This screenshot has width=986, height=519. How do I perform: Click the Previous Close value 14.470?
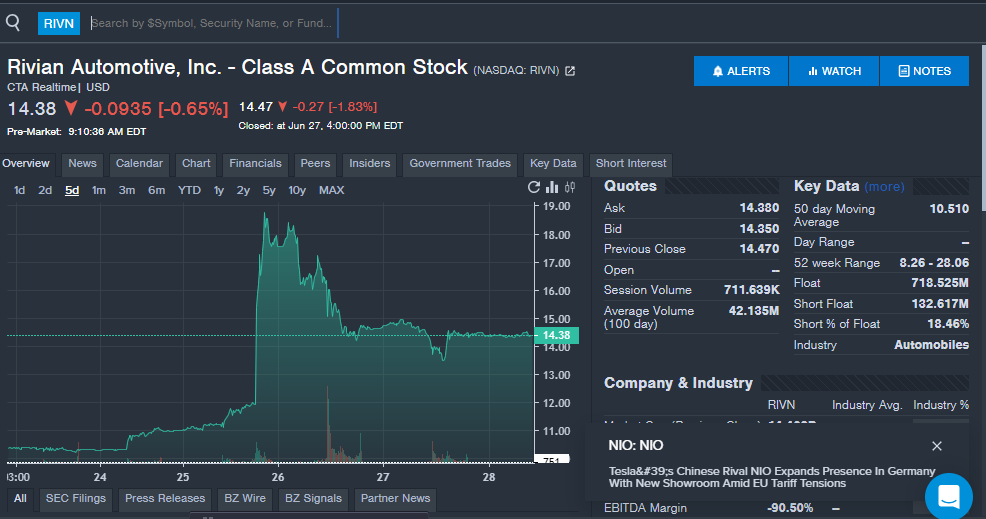759,248
